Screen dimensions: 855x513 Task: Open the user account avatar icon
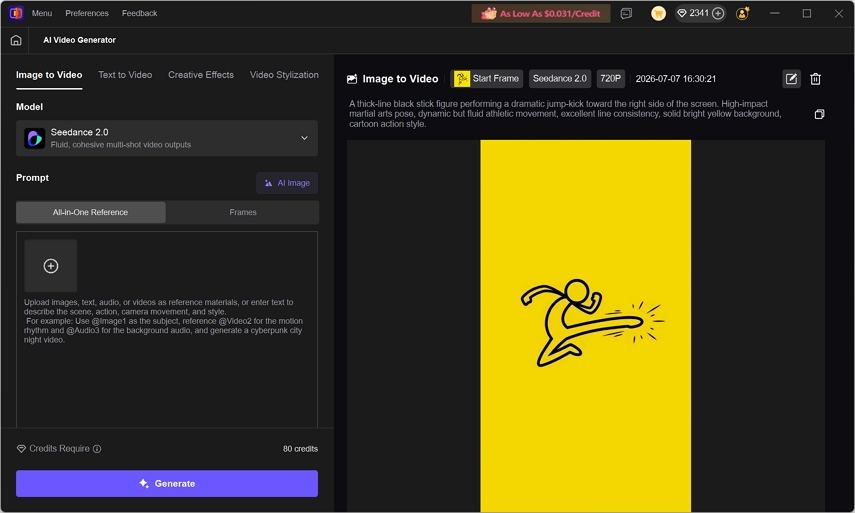[742, 14]
